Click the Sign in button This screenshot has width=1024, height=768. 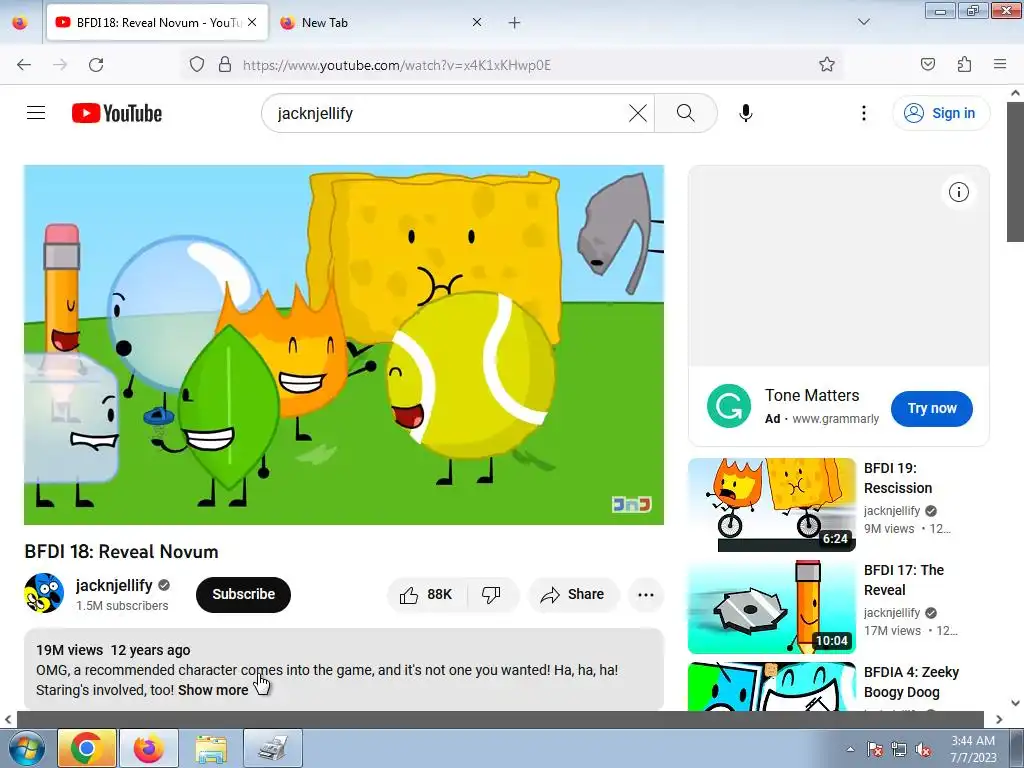pos(940,113)
